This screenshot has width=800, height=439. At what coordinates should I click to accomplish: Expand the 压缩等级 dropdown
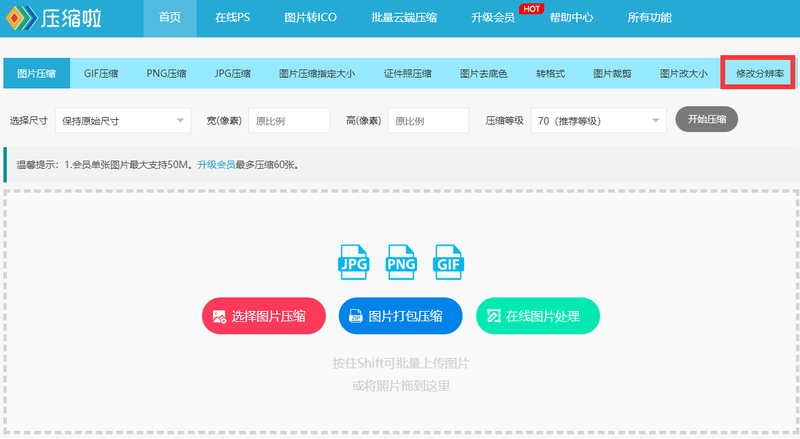[598, 120]
